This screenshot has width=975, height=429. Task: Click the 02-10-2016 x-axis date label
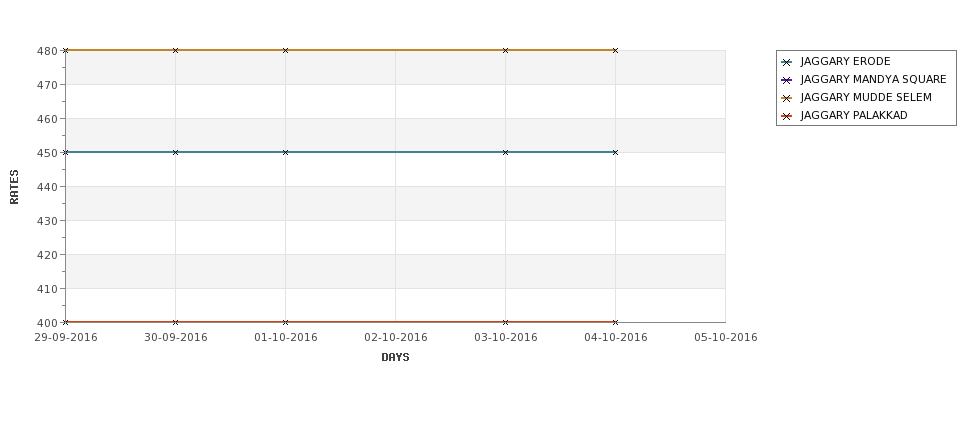(x=395, y=338)
